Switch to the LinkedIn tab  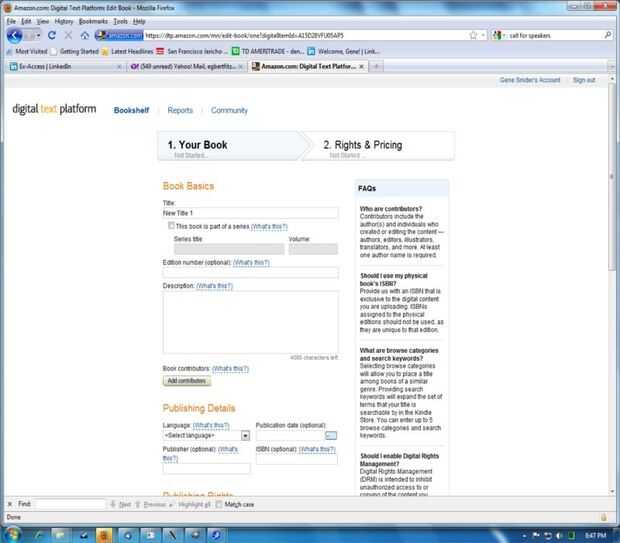click(x=65, y=66)
